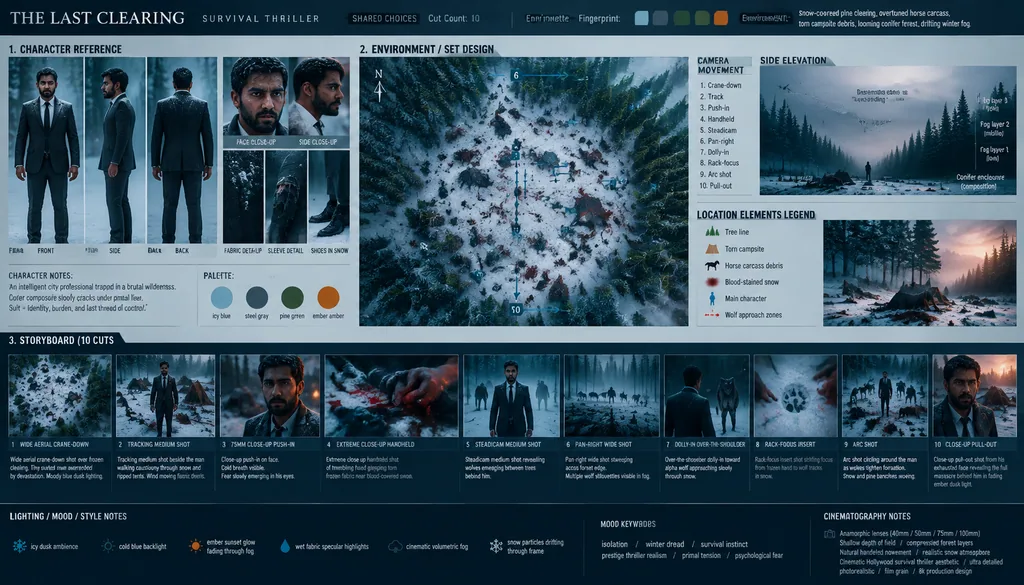Open the Pan-Right Wide Shot storyboard thumbnail

coord(612,396)
